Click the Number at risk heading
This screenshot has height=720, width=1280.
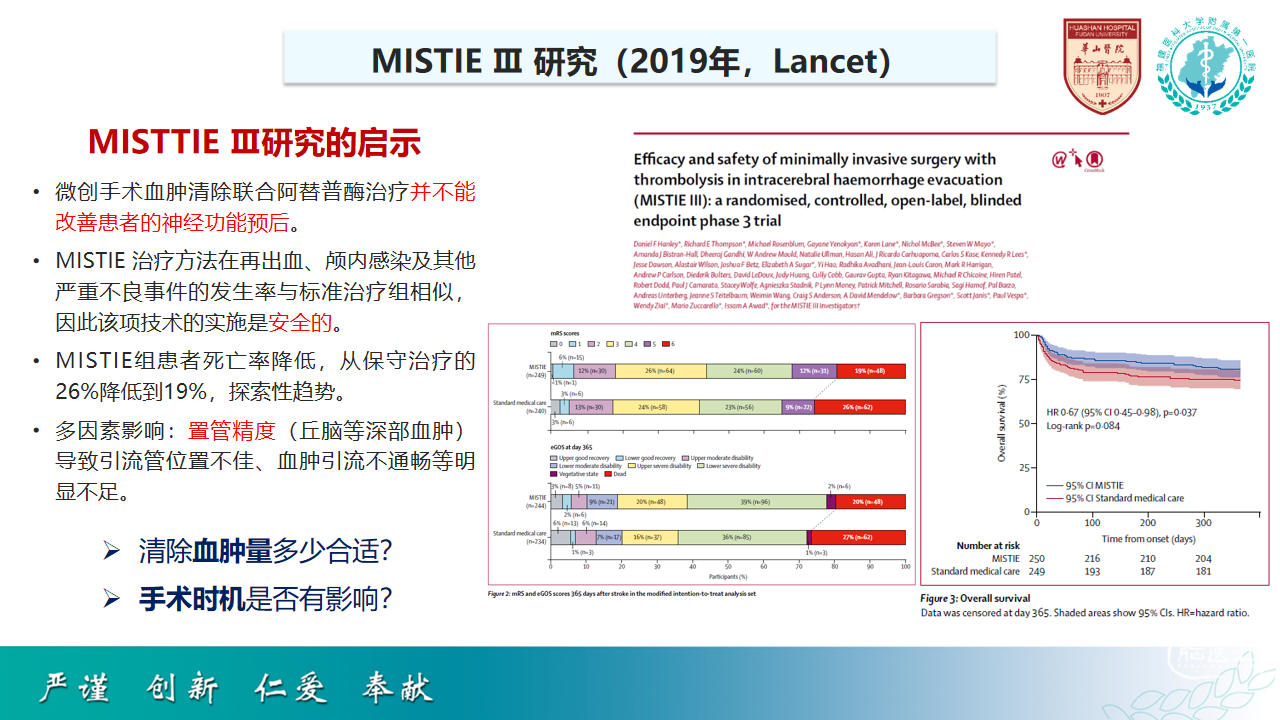coord(988,545)
